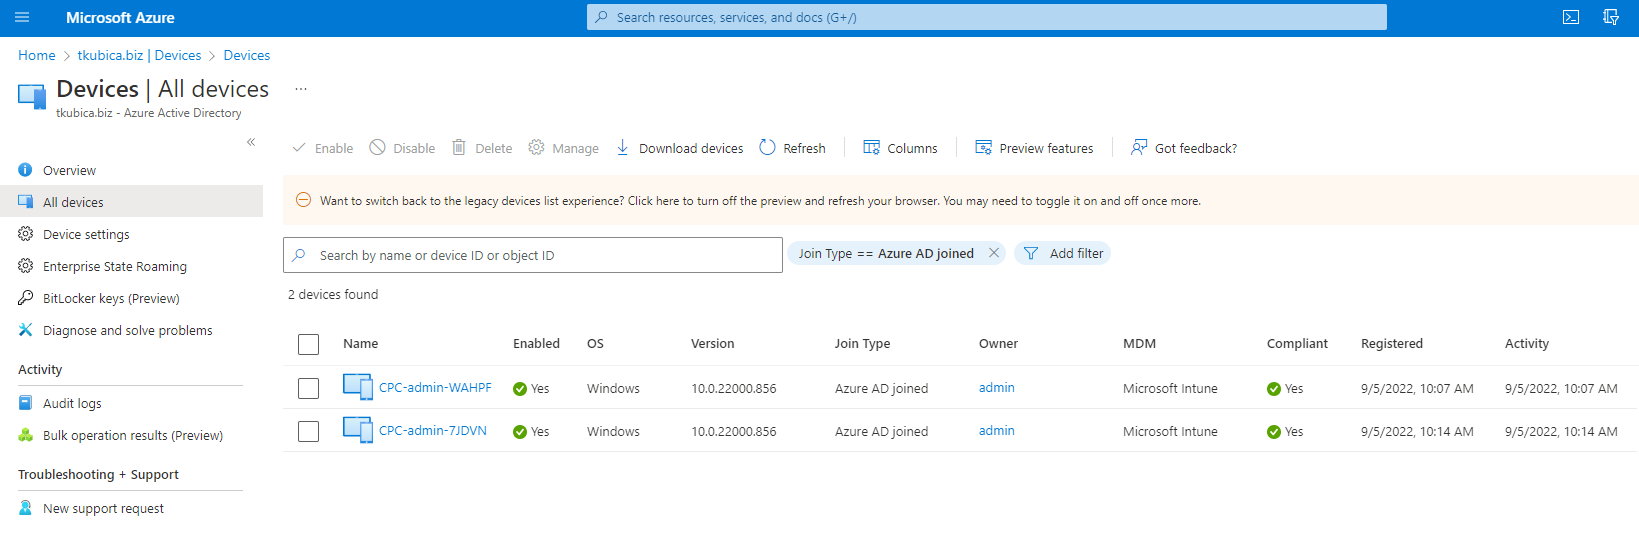Select the CPC-admin-7JDVN row checkbox
The height and width of the screenshot is (545, 1639).
pyautogui.click(x=308, y=431)
